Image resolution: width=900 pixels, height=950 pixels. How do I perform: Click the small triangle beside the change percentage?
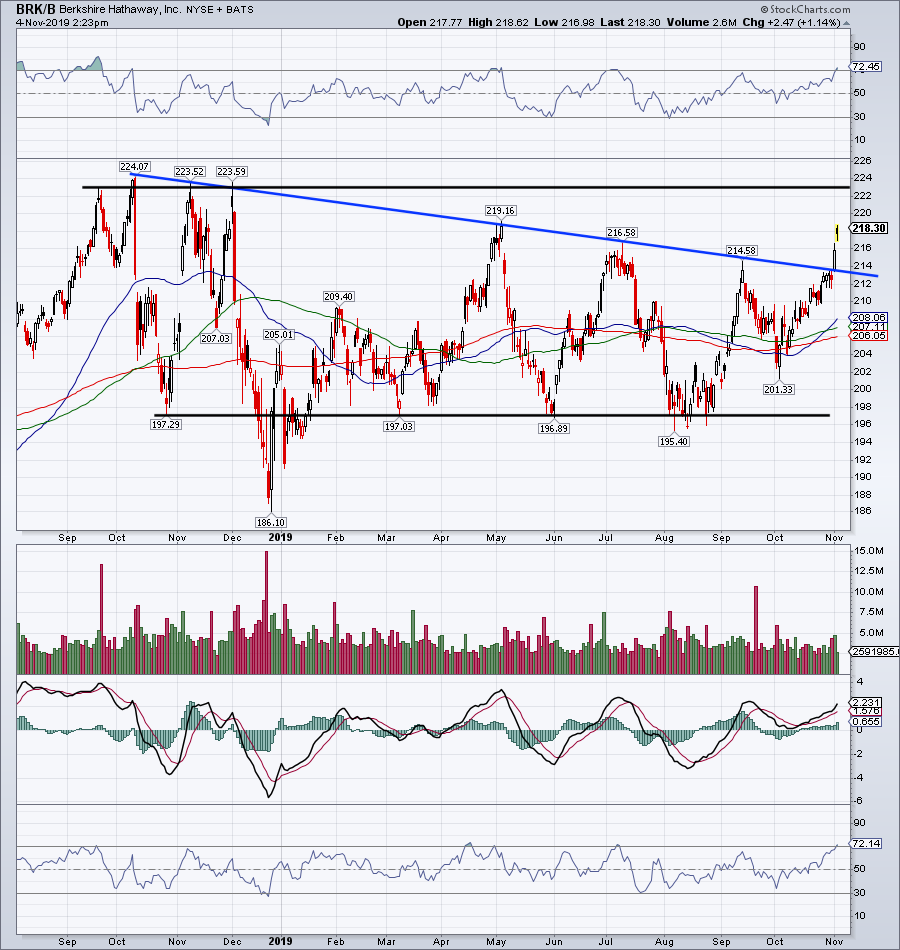[847, 23]
